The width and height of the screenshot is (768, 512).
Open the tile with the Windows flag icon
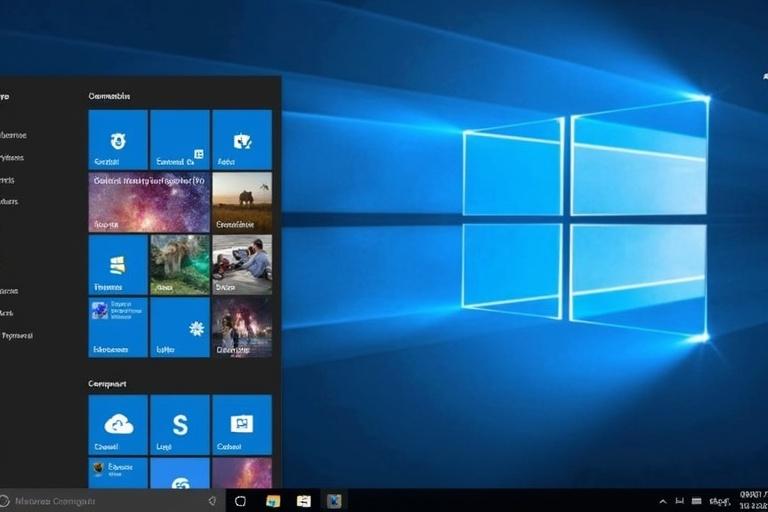point(118,265)
